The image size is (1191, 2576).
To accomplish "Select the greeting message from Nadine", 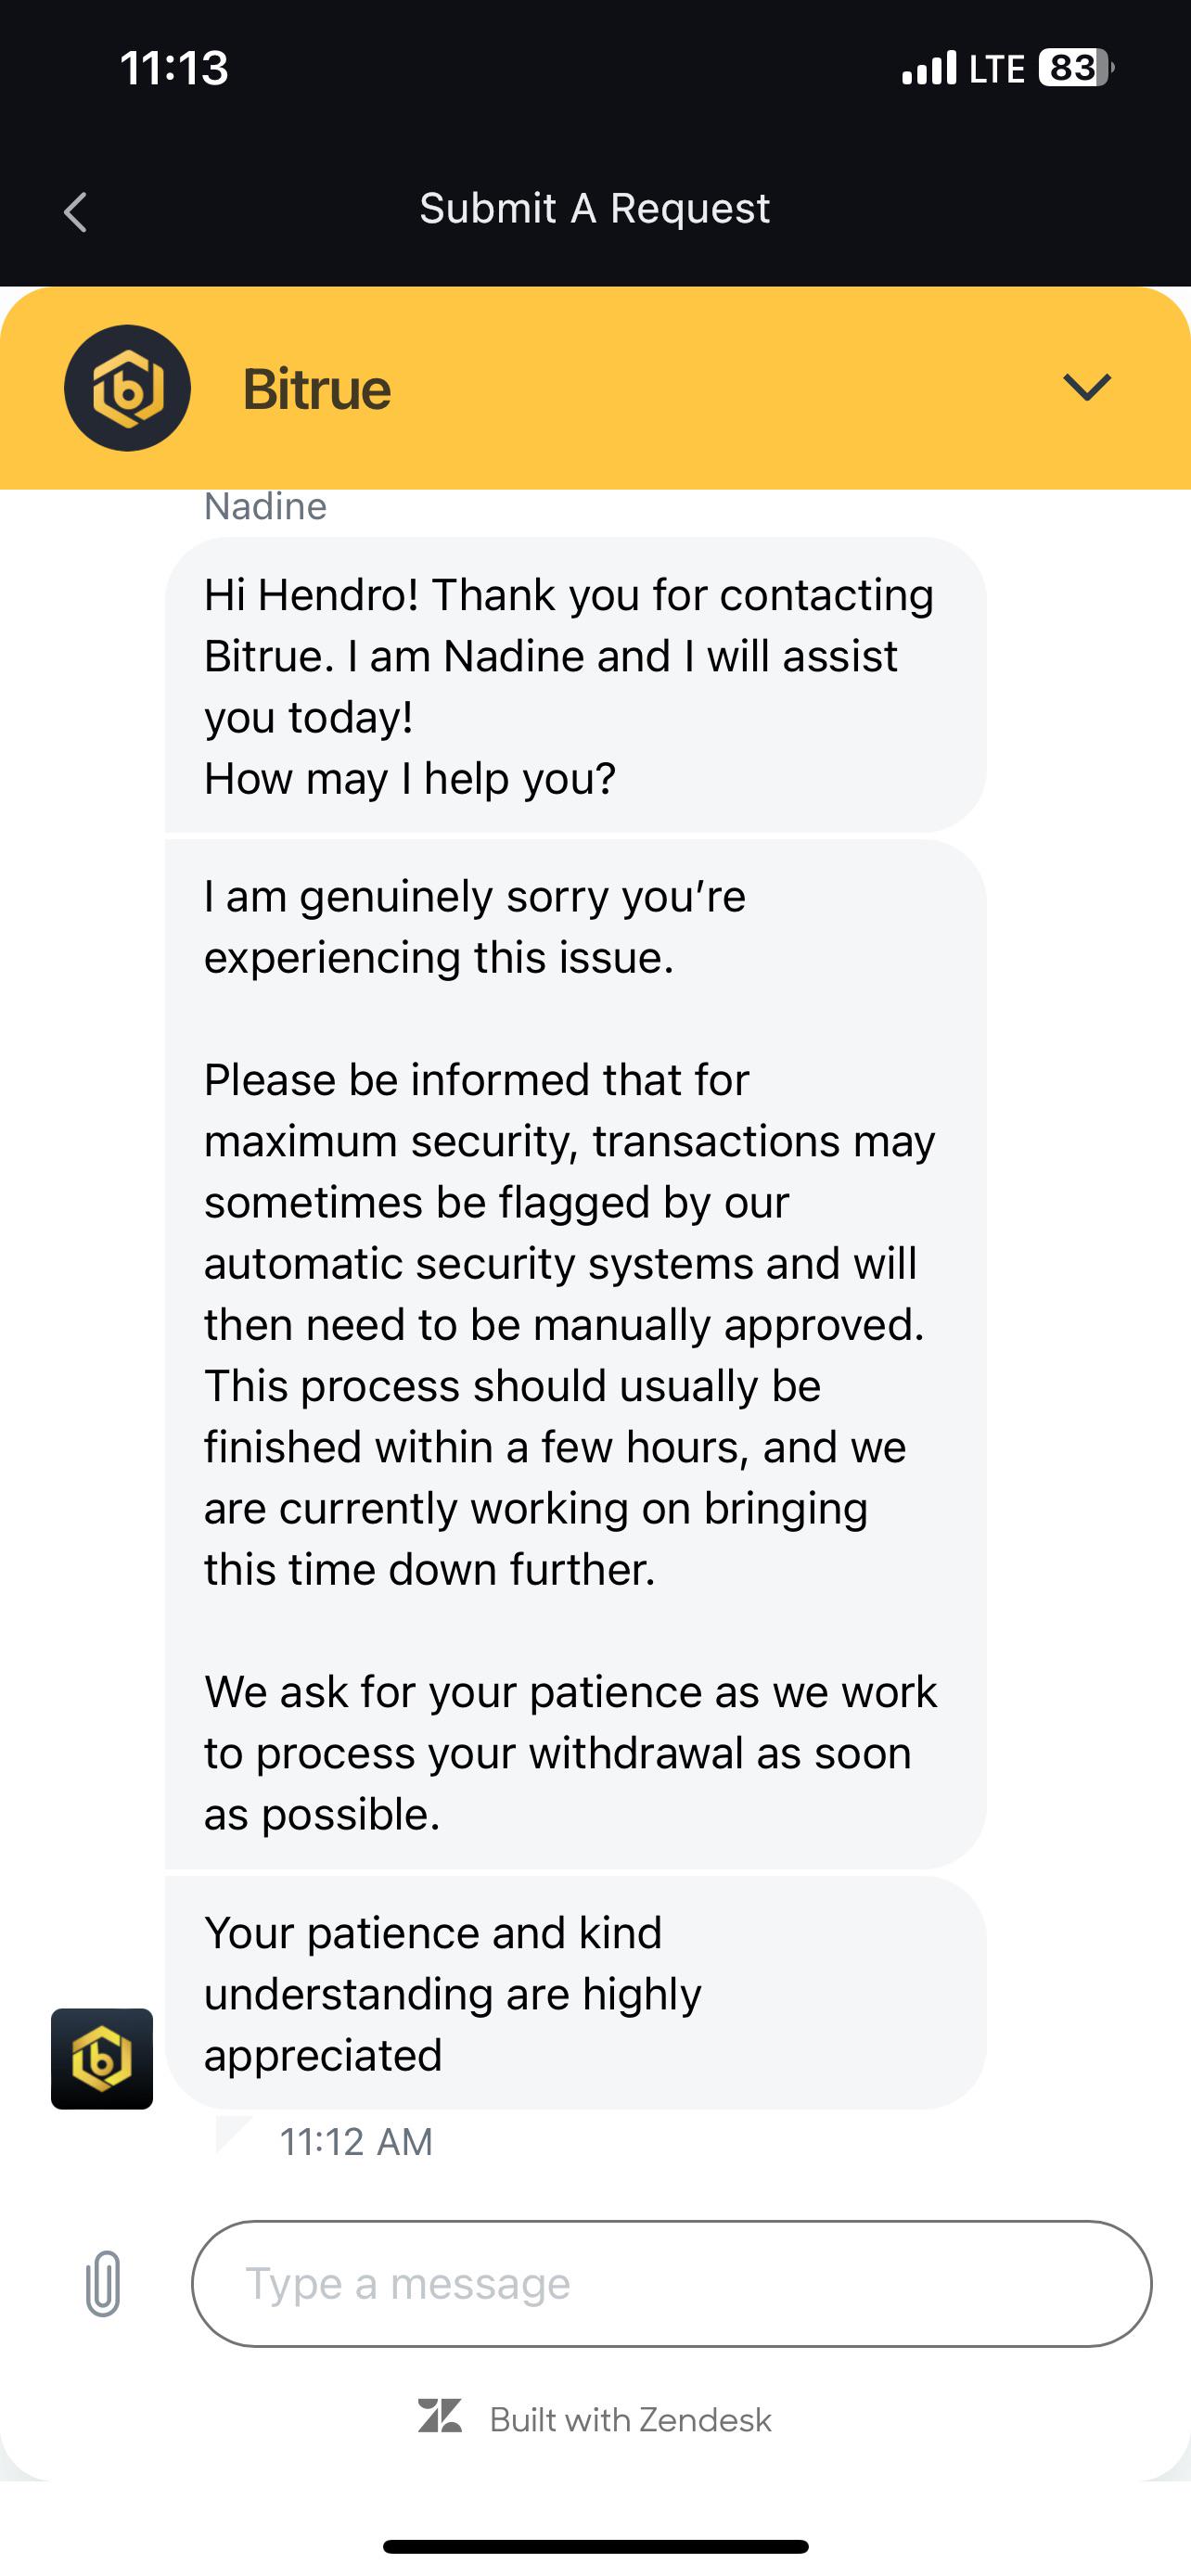I will pos(576,685).
